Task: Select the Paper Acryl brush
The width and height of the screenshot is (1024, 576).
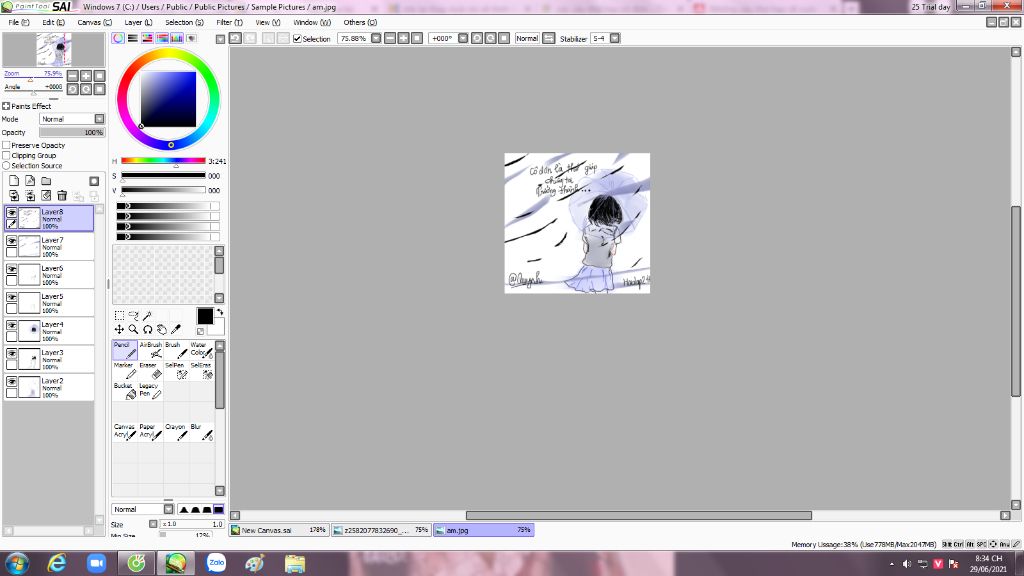Action: click(150, 432)
